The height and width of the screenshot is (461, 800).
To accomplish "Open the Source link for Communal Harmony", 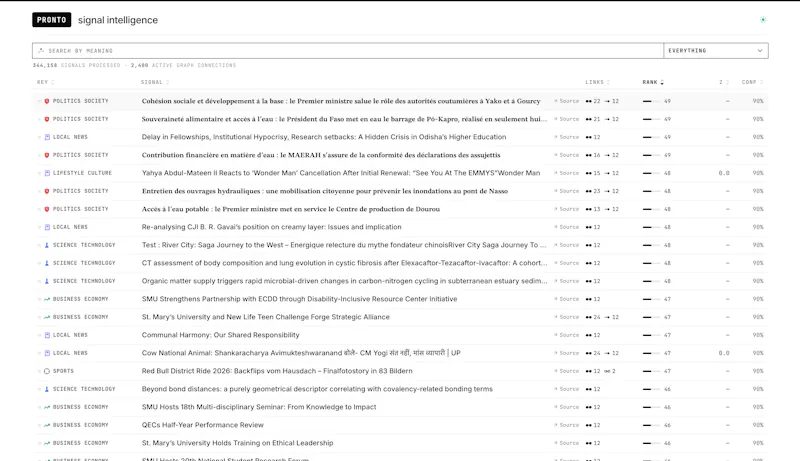I will [x=567, y=335].
